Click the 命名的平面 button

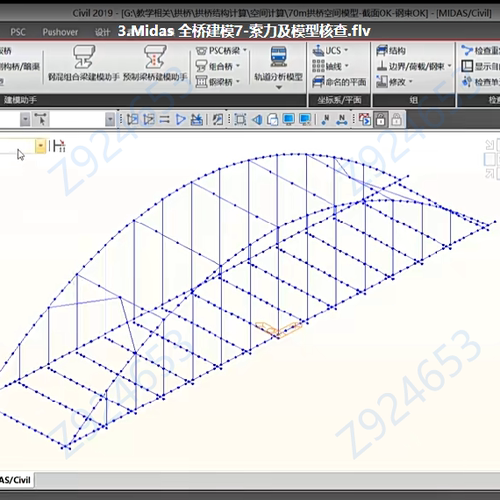(339, 82)
